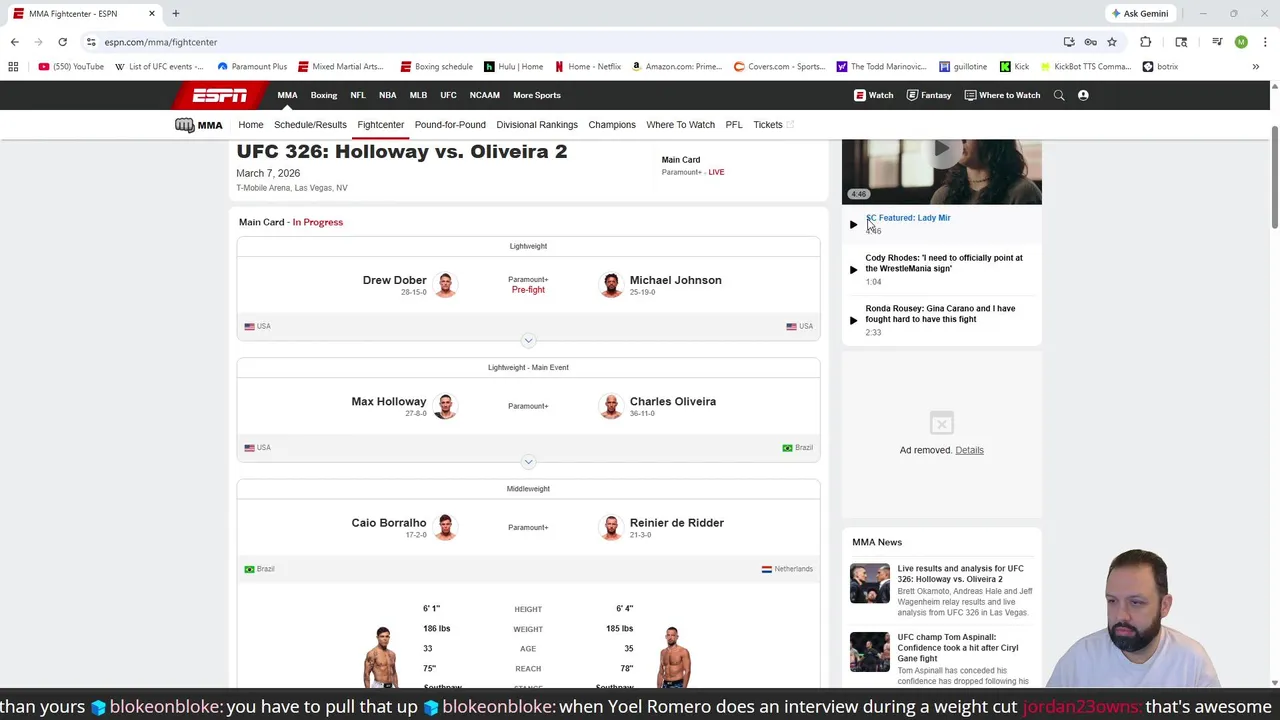The width and height of the screenshot is (1280, 720).
Task: Open the Boxing schedule bookmark
Action: (436, 67)
